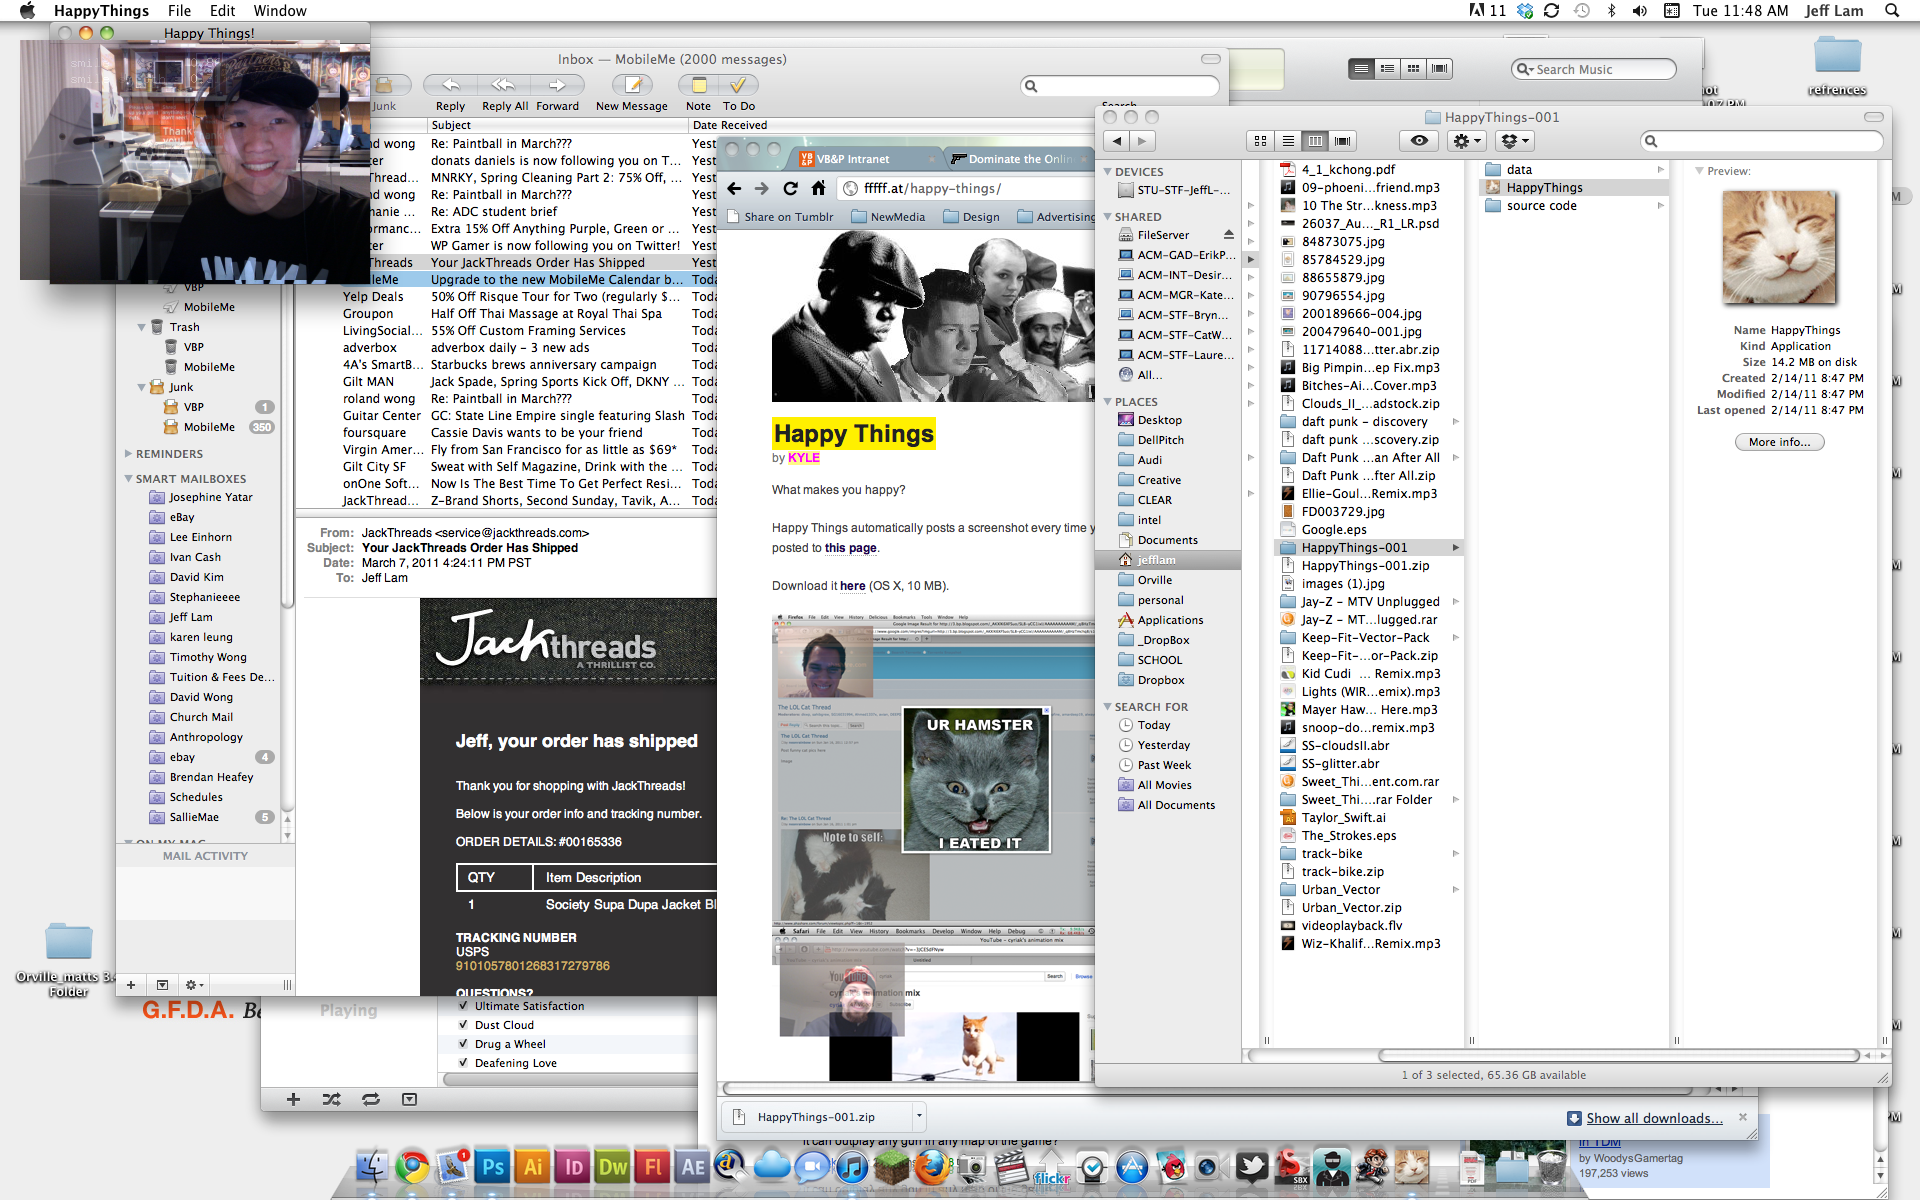Toggle repeat in iTunes bottom bar
The width and height of the screenshot is (1920, 1200).
(x=371, y=1099)
